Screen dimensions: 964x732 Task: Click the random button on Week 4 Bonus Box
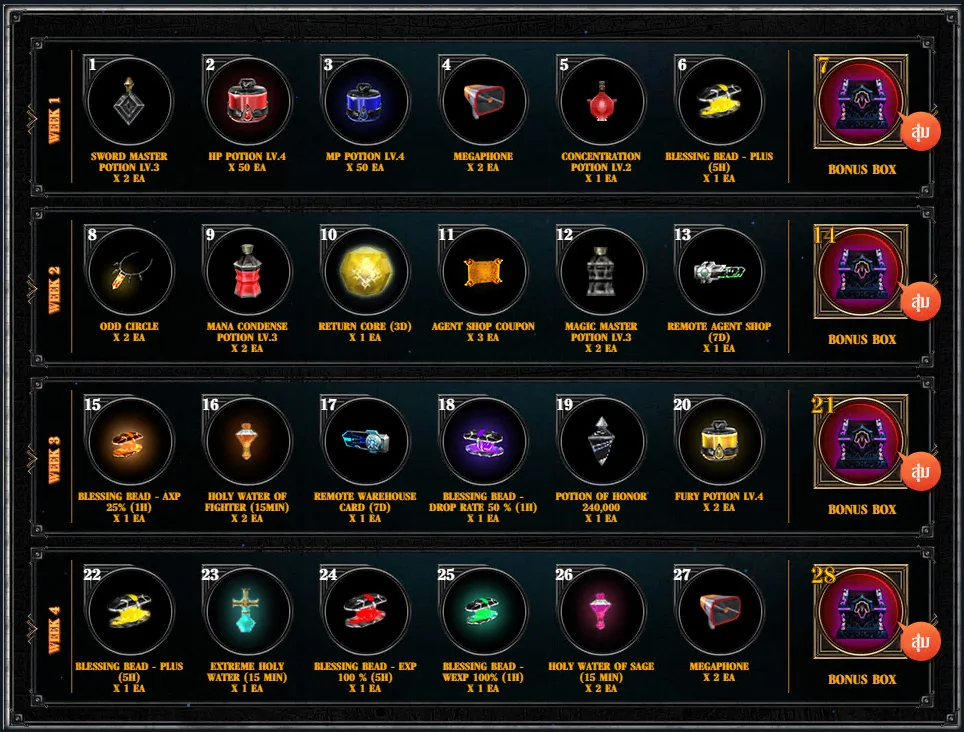pos(920,641)
